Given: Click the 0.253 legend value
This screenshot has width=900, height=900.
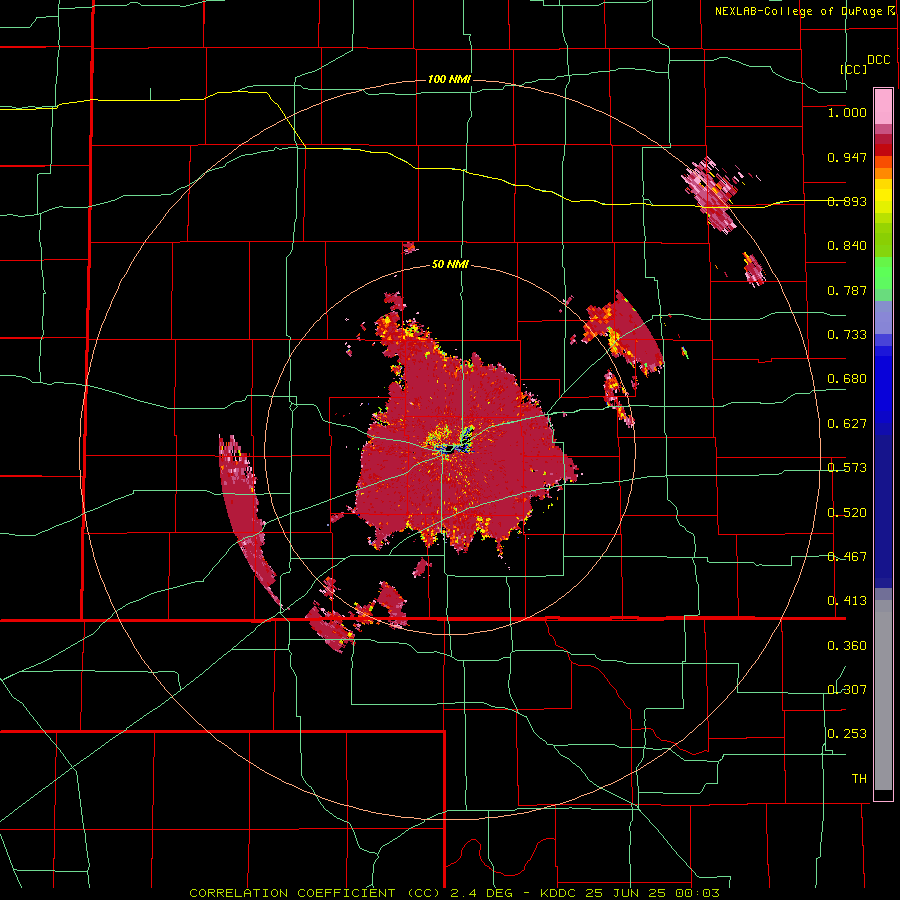Looking at the screenshot, I should 847,734.
